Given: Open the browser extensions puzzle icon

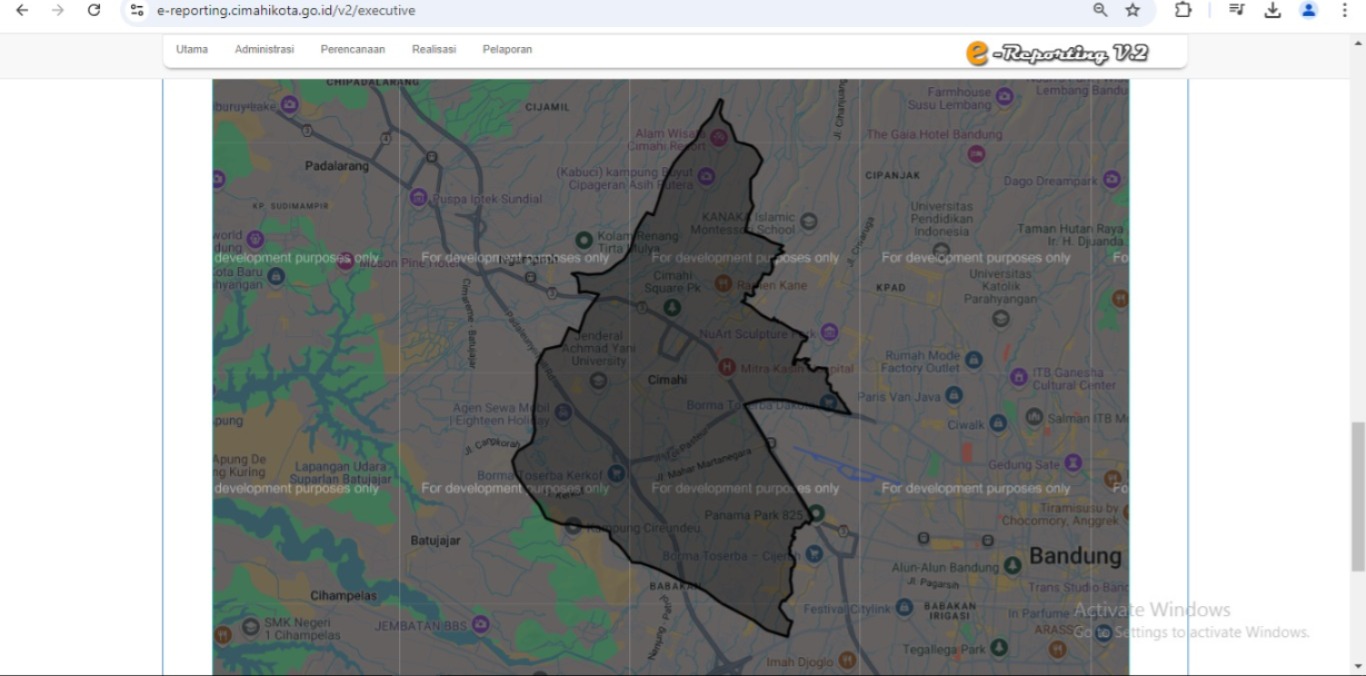Looking at the screenshot, I should coord(1183,10).
